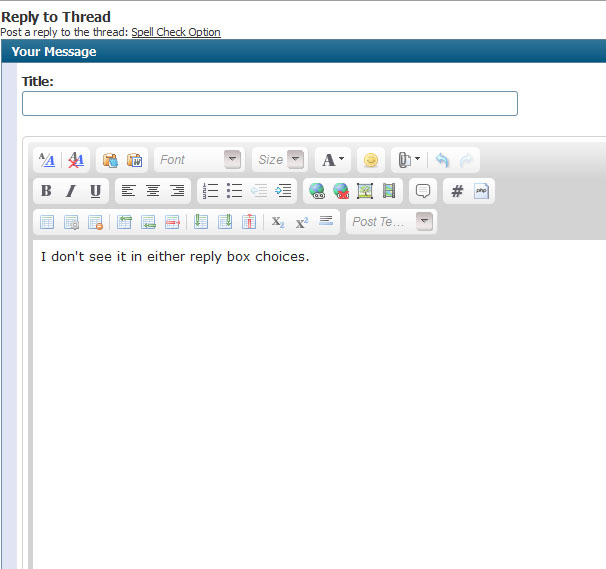606x569 pixels.
Task: Wrap selection in Quote tags
Action: point(422,191)
